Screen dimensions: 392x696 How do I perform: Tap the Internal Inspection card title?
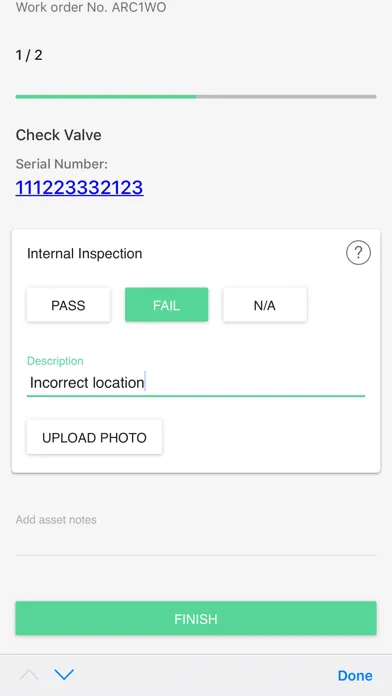point(85,253)
